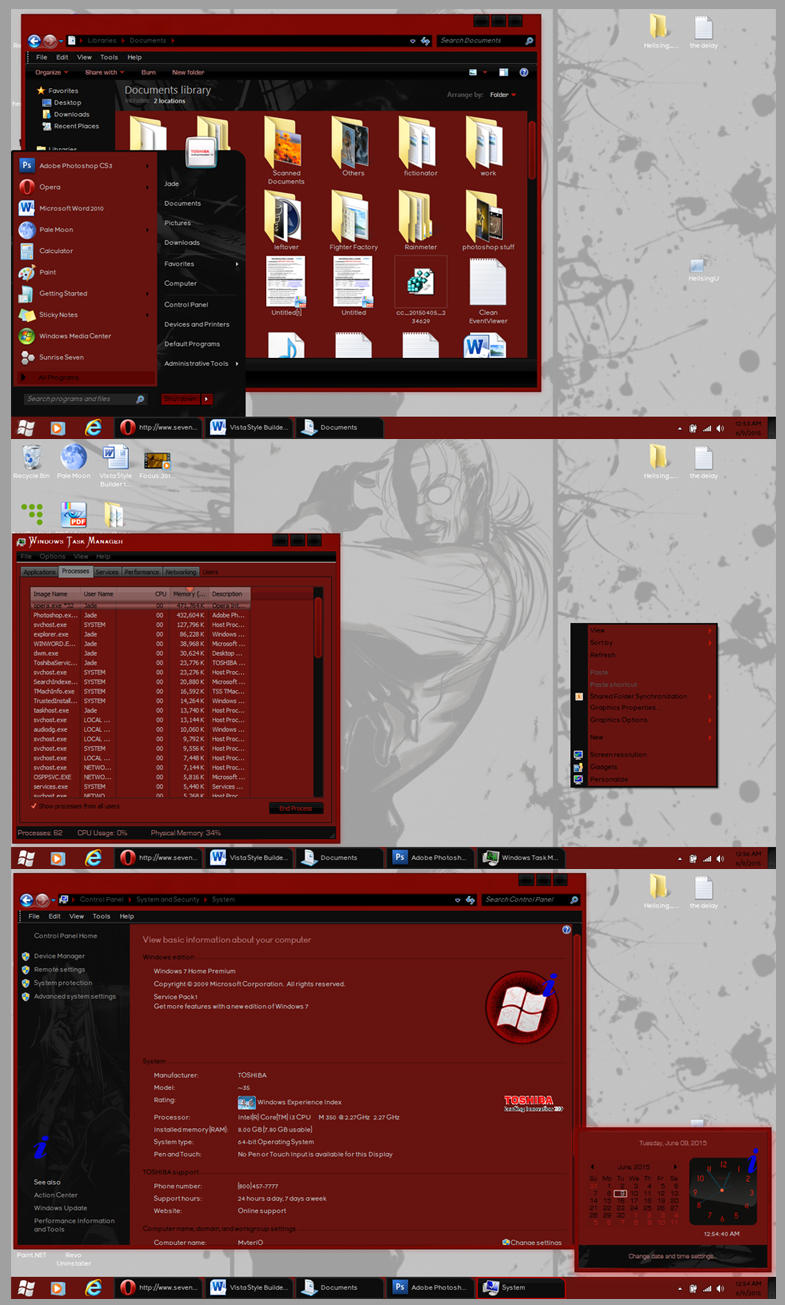Open Options menu in Task Manager
The height and width of the screenshot is (1305, 785).
52,556
